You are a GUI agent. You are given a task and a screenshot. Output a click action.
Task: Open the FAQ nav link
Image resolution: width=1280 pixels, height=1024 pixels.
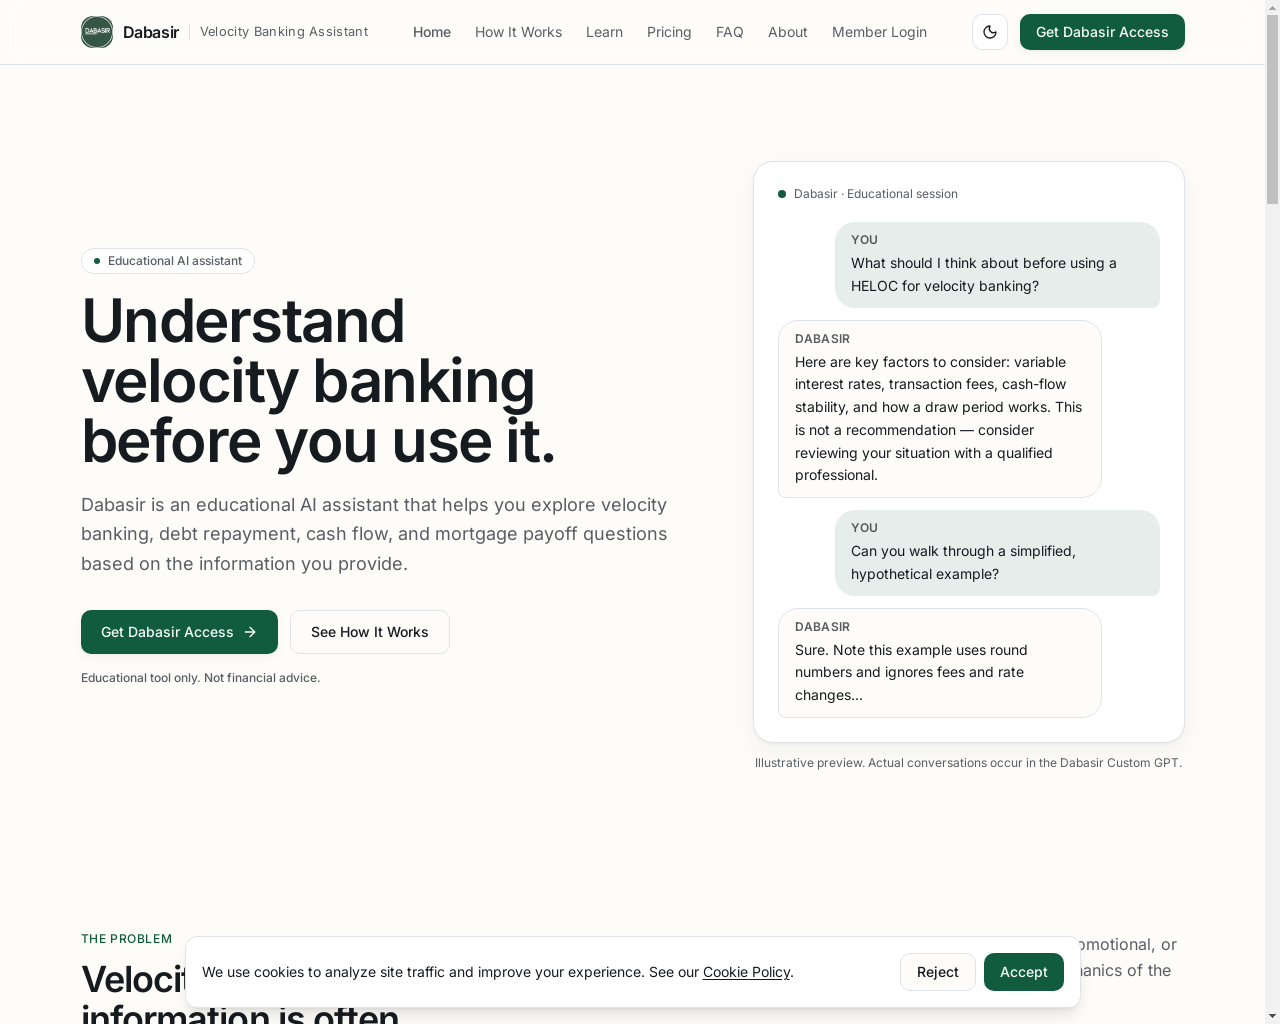(730, 32)
